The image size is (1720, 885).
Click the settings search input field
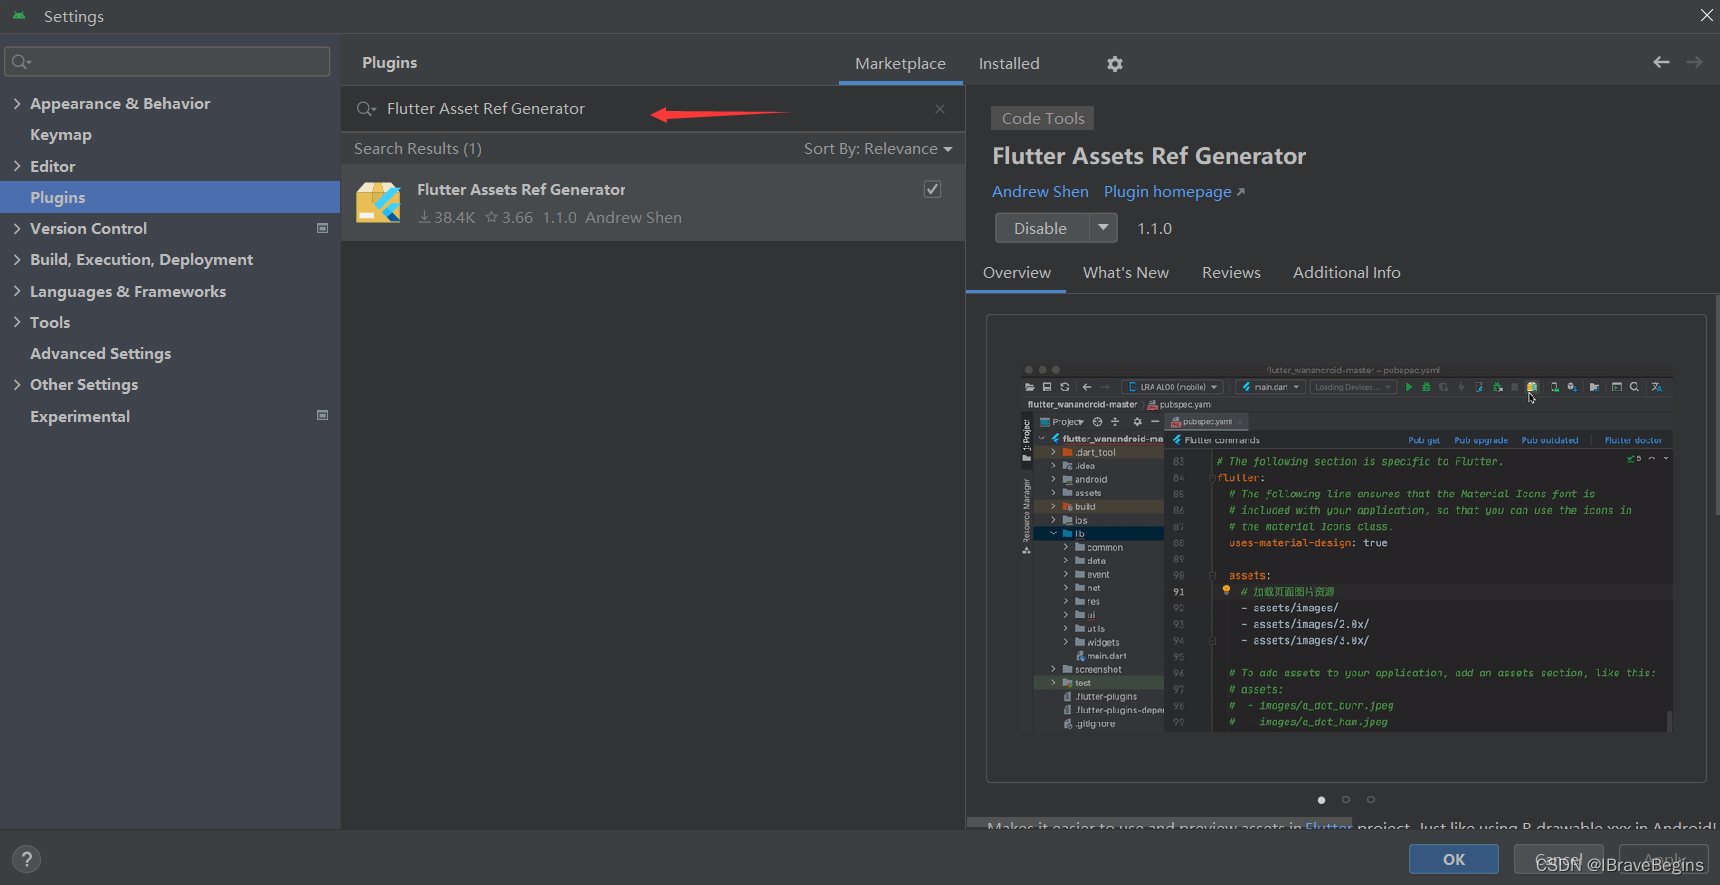(167, 61)
